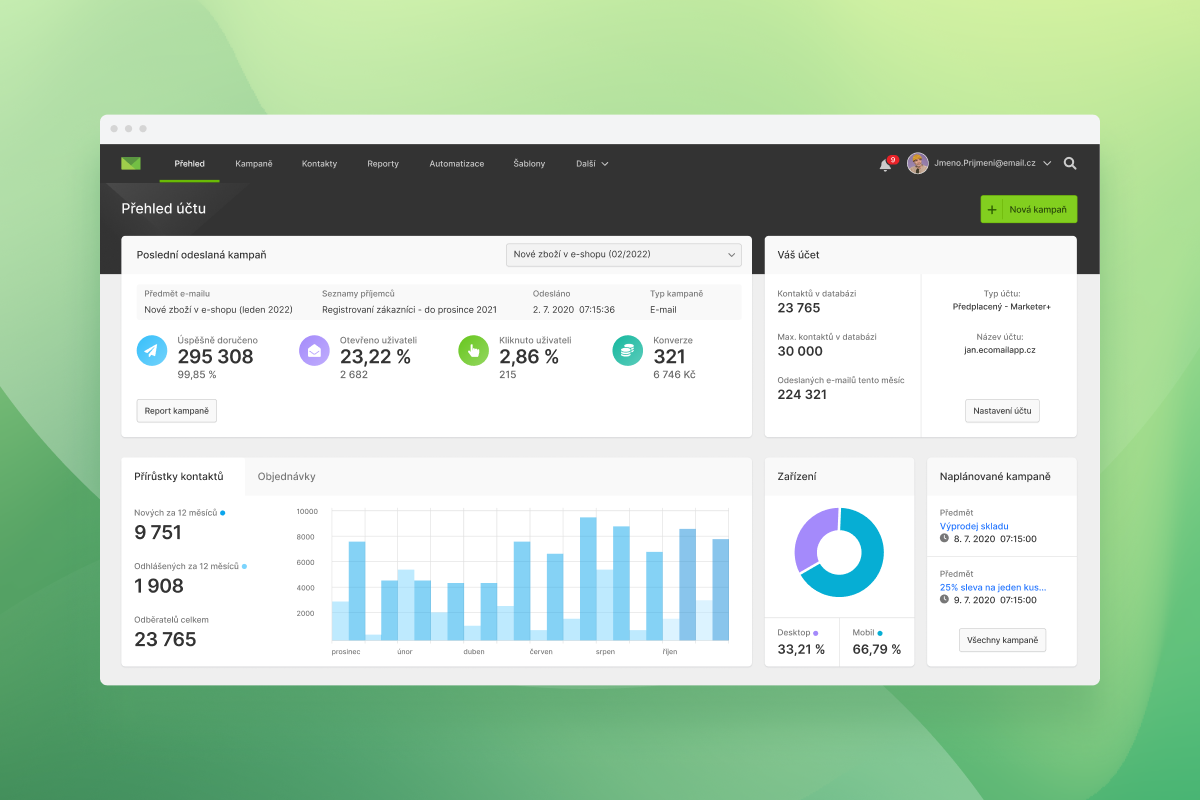Click the 30 000 max contacts value
This screenshot has height=800, width=1200.
[x=800, y=351]
